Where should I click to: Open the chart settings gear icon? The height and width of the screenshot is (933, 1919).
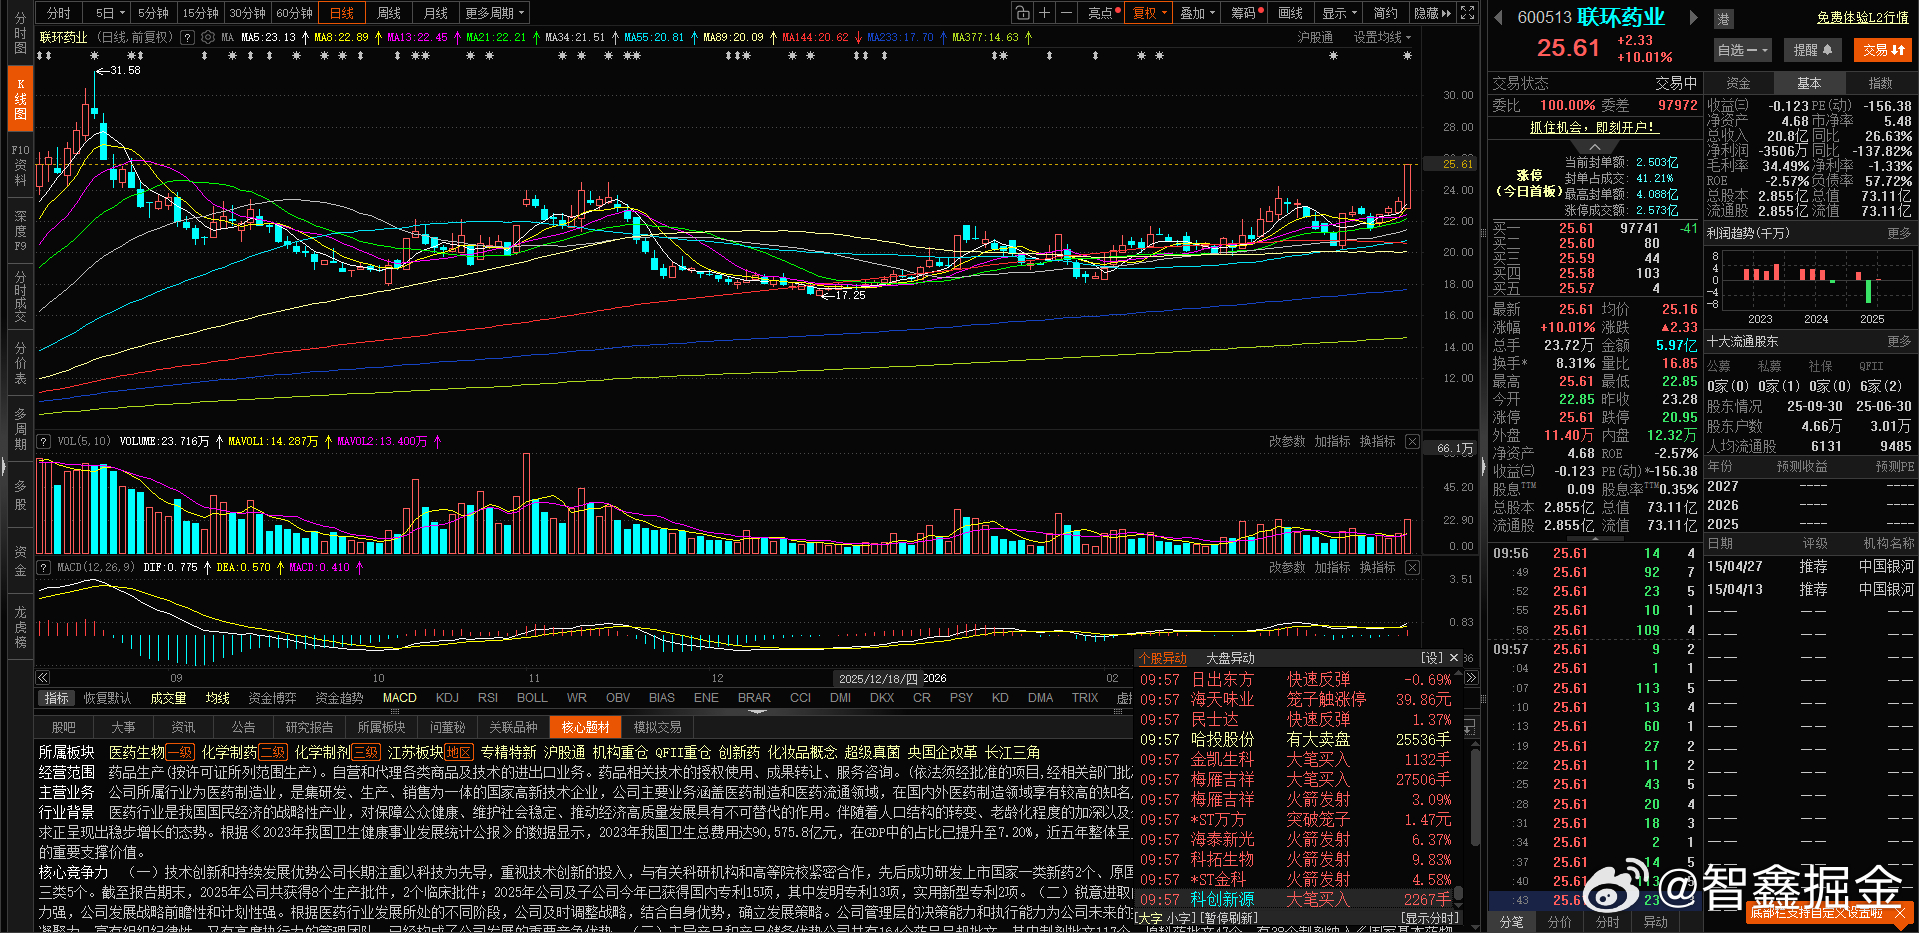point(208,37)
